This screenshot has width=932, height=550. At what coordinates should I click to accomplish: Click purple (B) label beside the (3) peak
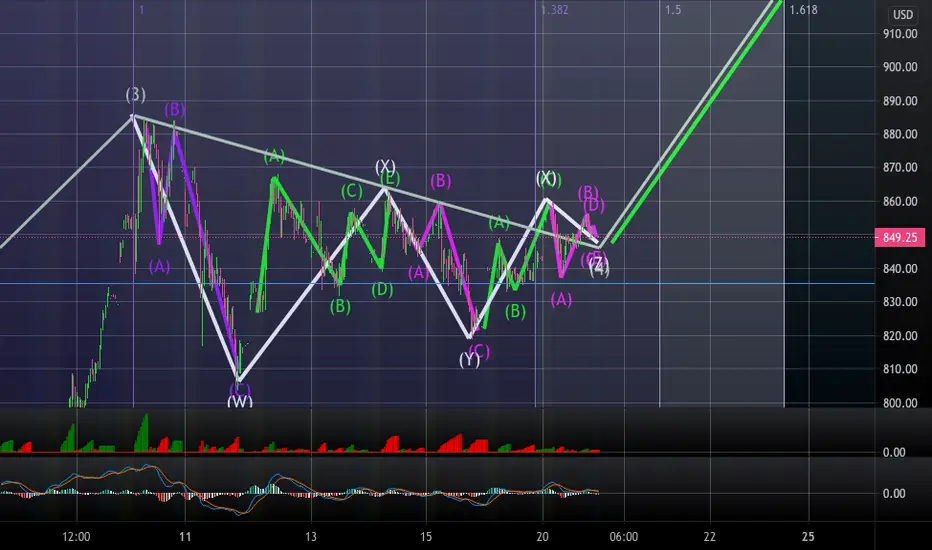[x=175, y=109]
